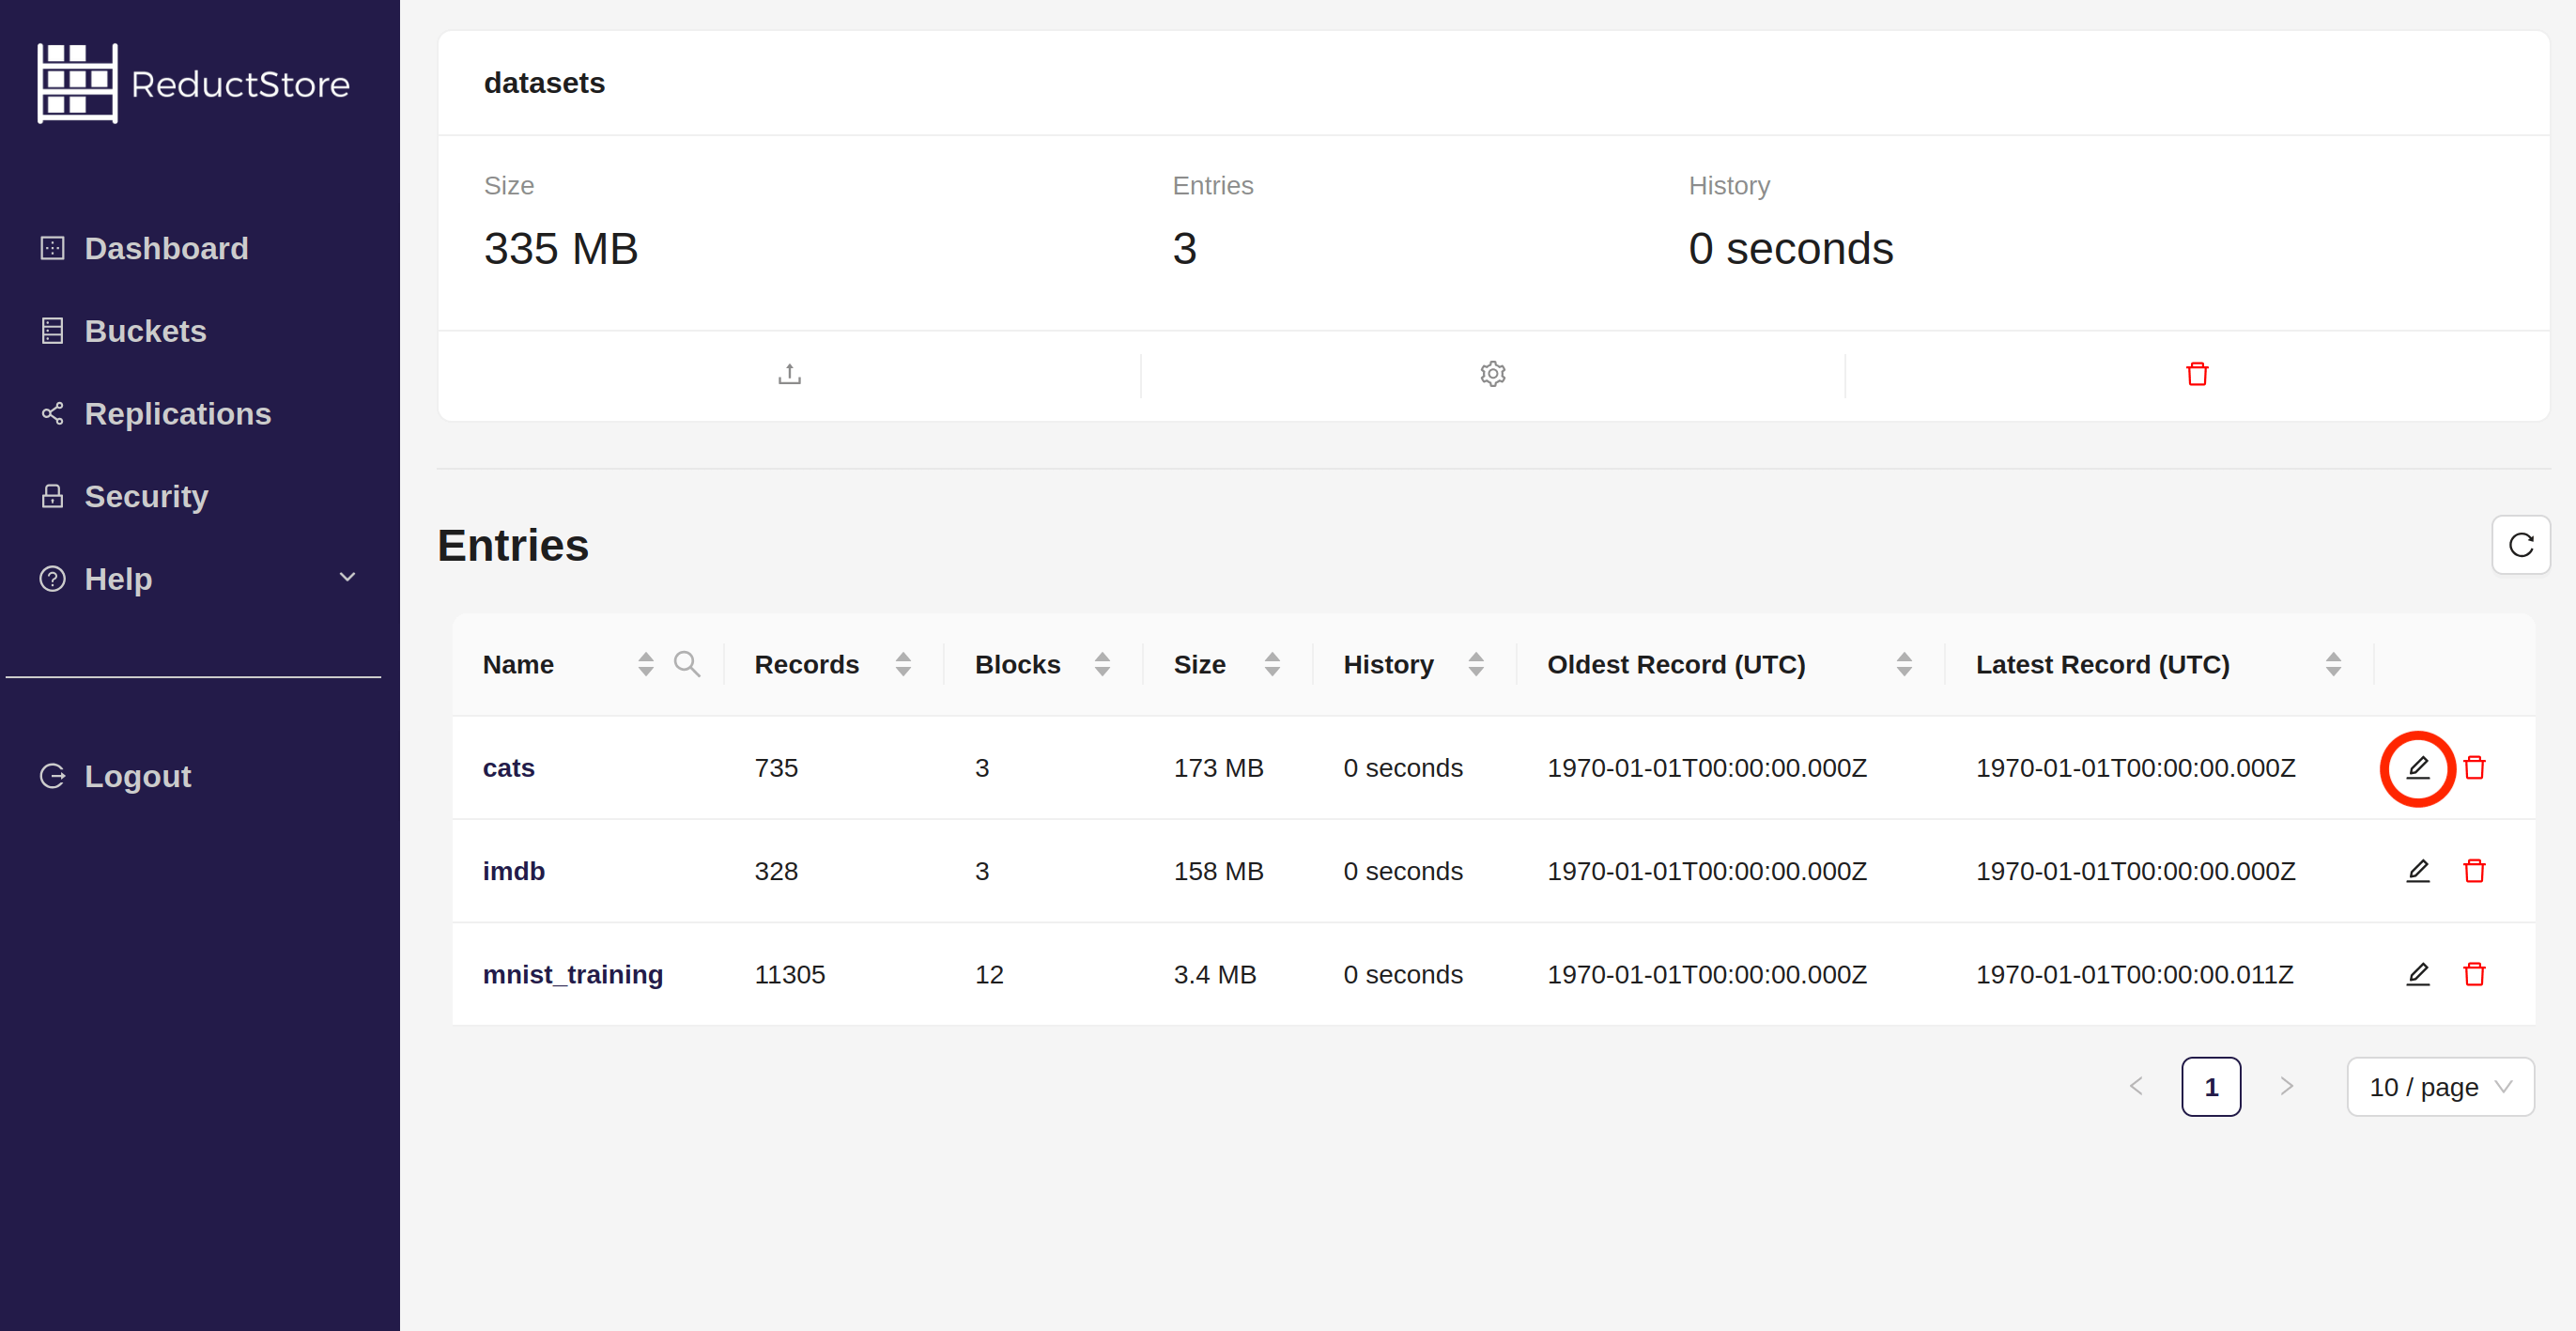Toggle sorting on Size column
This screenshot has width=2576, height=1331.
click(x=1271, y=664)
